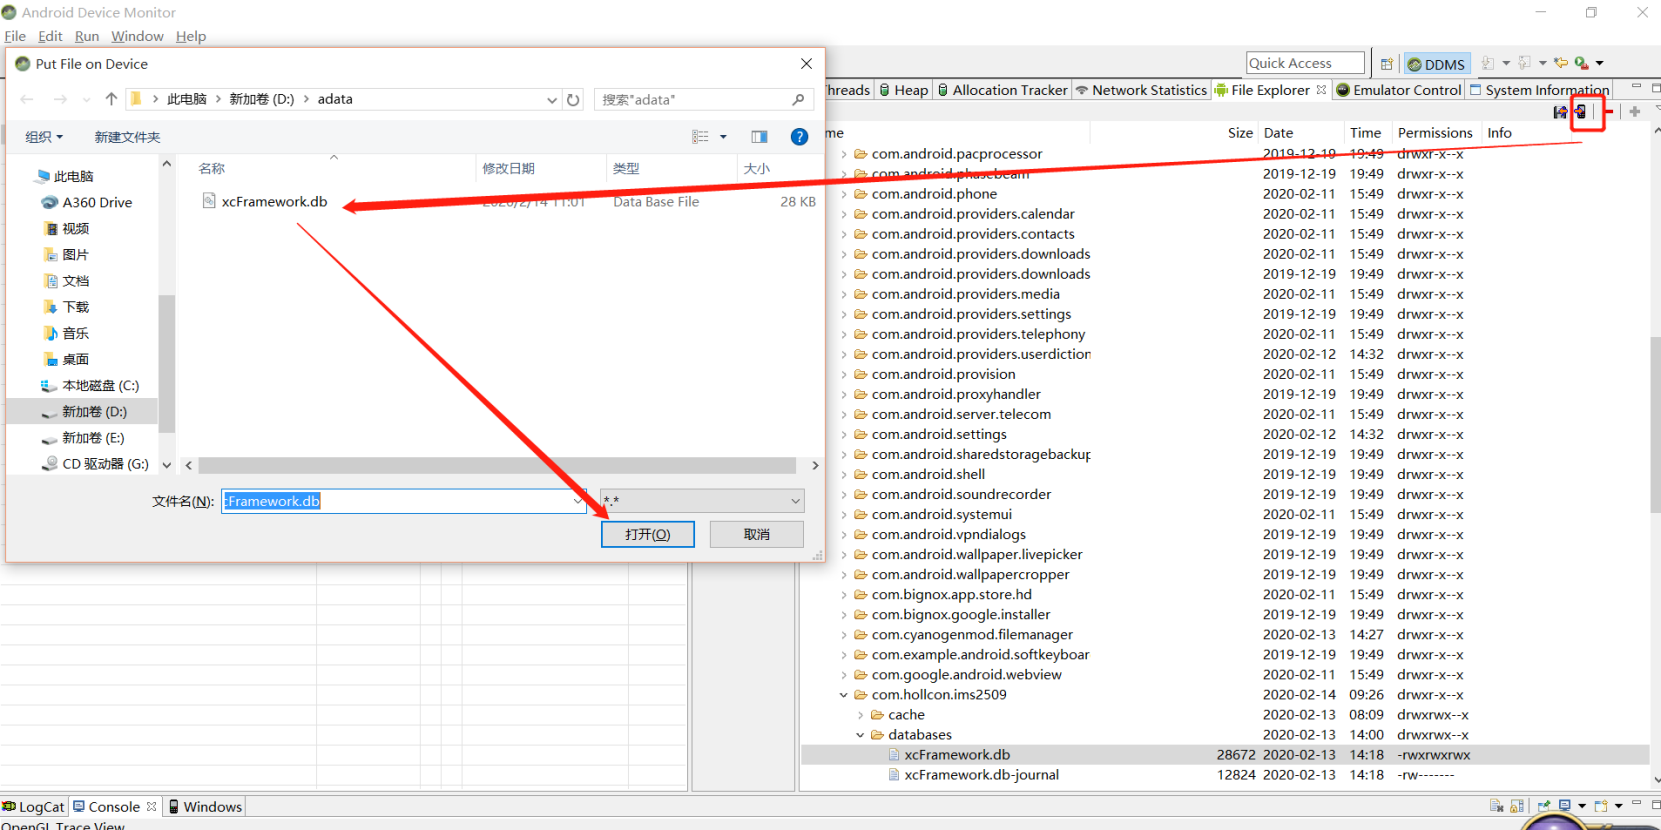Switch to the Emulator Control tab
The height and width of the screenshot is (830, 1661).
(x=1398, y=90)
